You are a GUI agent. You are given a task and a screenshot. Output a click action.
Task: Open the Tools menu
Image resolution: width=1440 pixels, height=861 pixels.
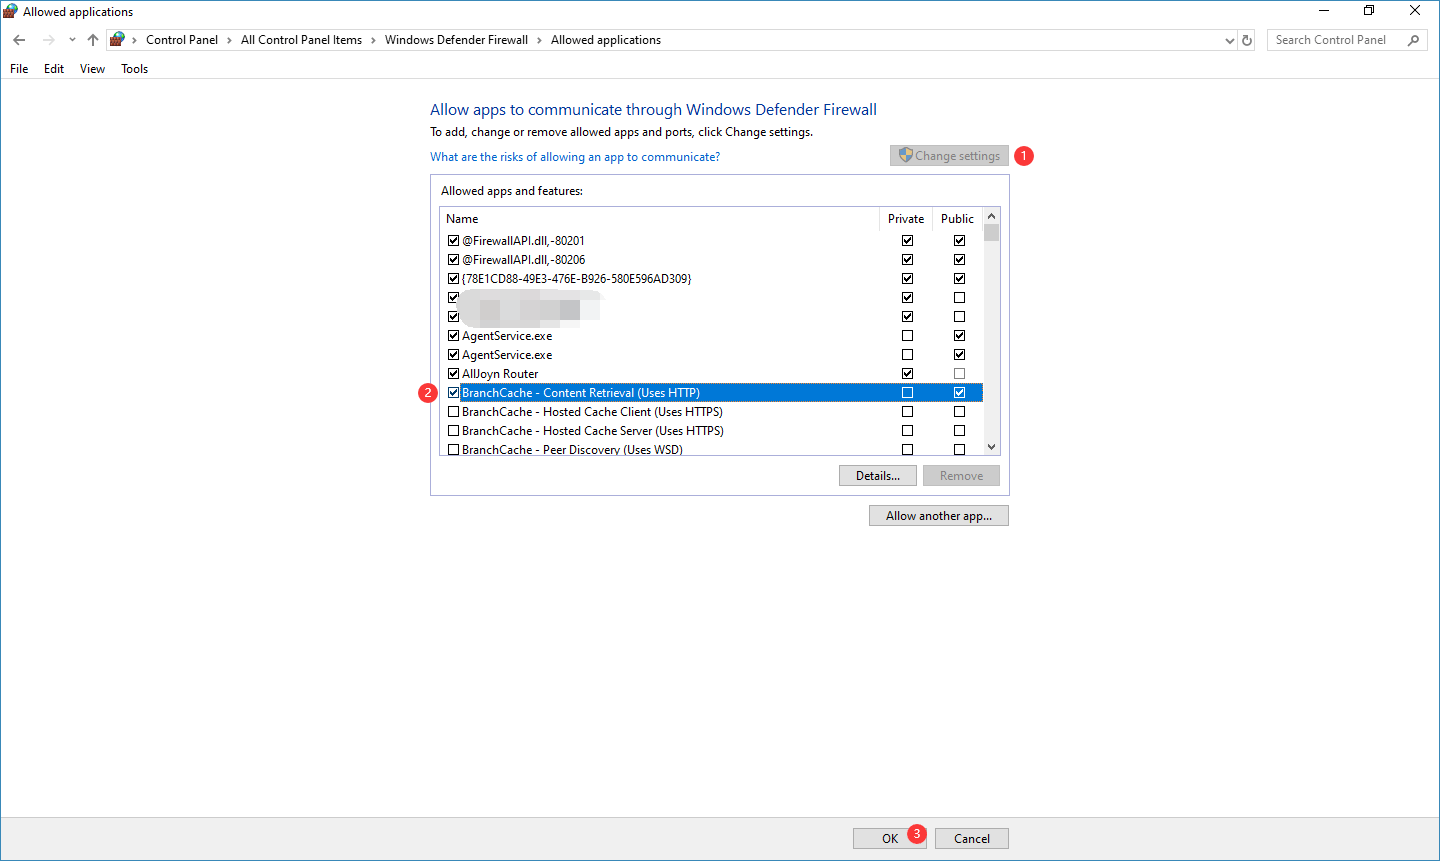134,68
